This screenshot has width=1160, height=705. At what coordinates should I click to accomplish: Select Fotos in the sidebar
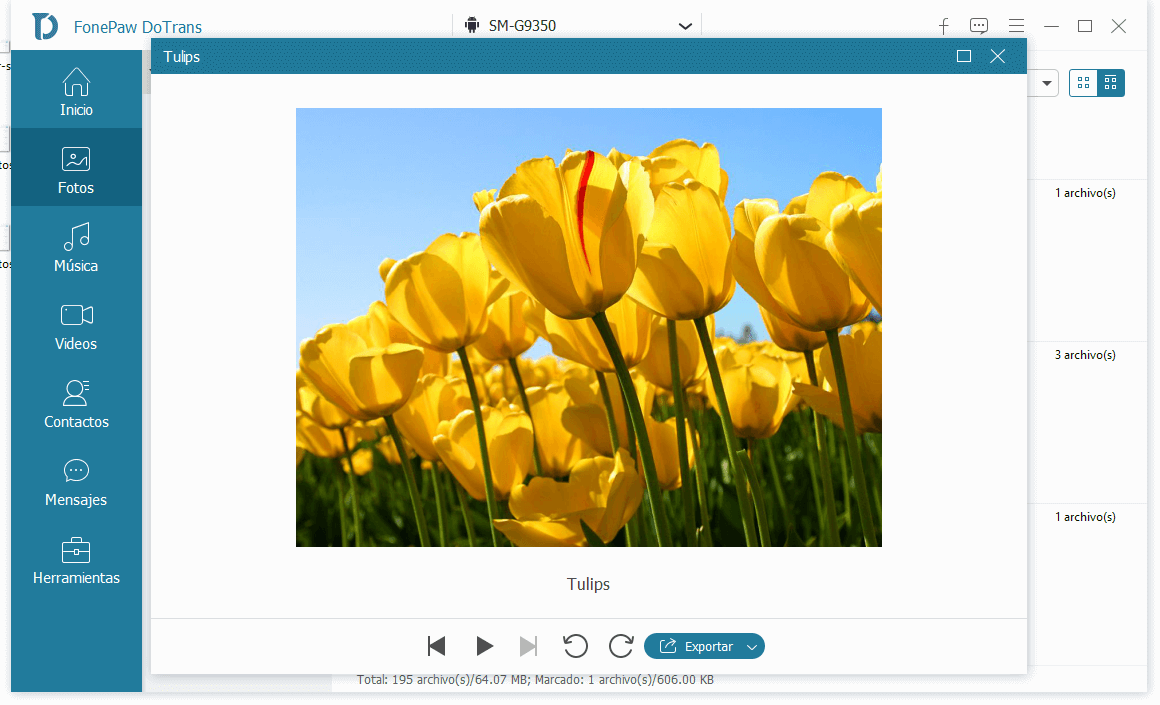tap(76, 170)
